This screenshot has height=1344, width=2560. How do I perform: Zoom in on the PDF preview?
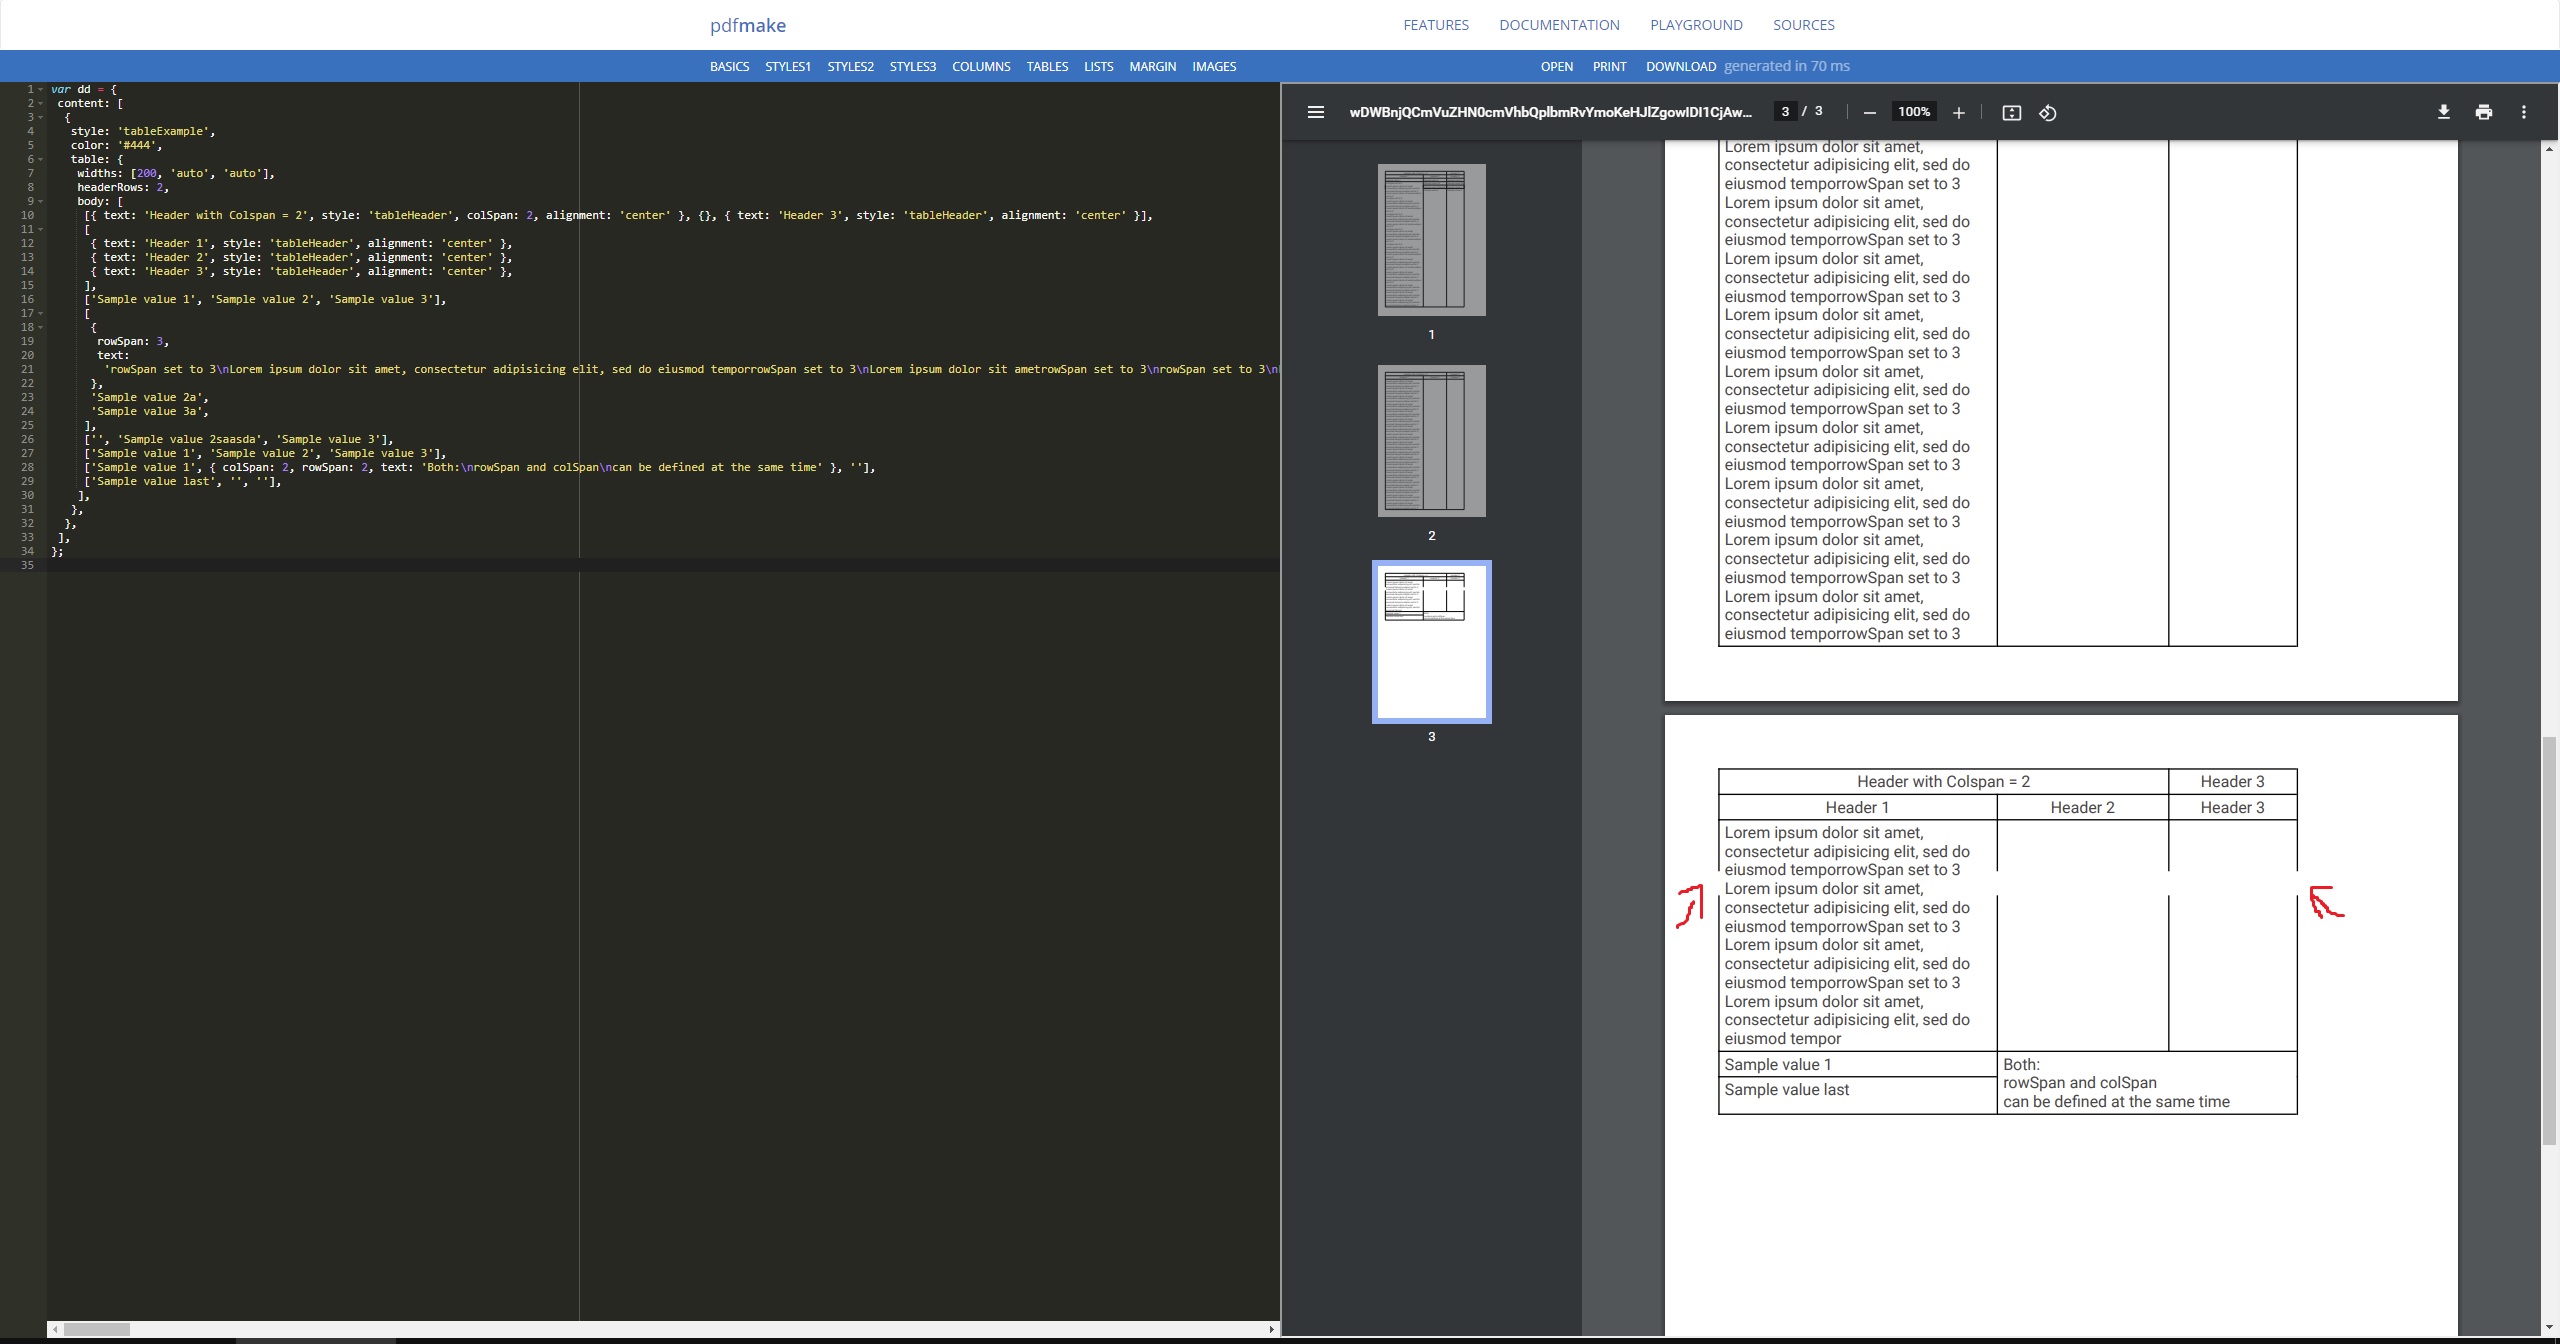[1958, 112]
